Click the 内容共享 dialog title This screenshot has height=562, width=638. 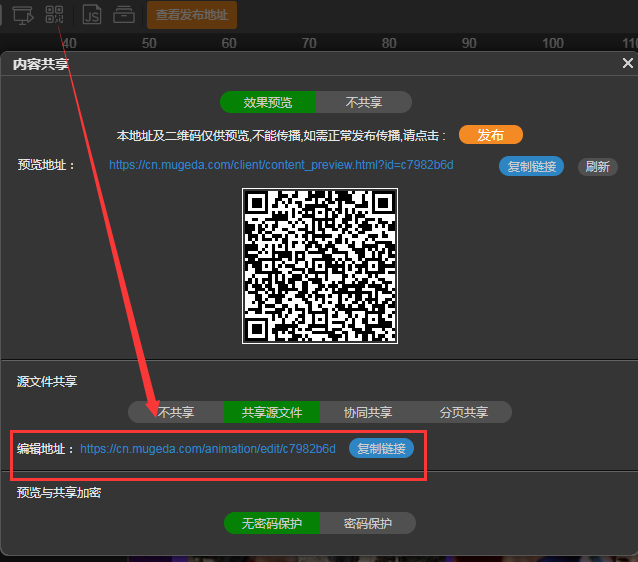tap(41, 64)
